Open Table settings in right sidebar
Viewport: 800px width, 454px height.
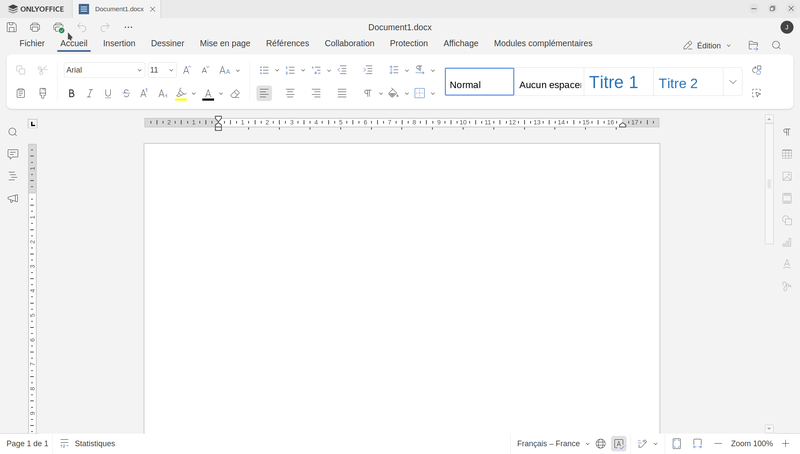787,154
